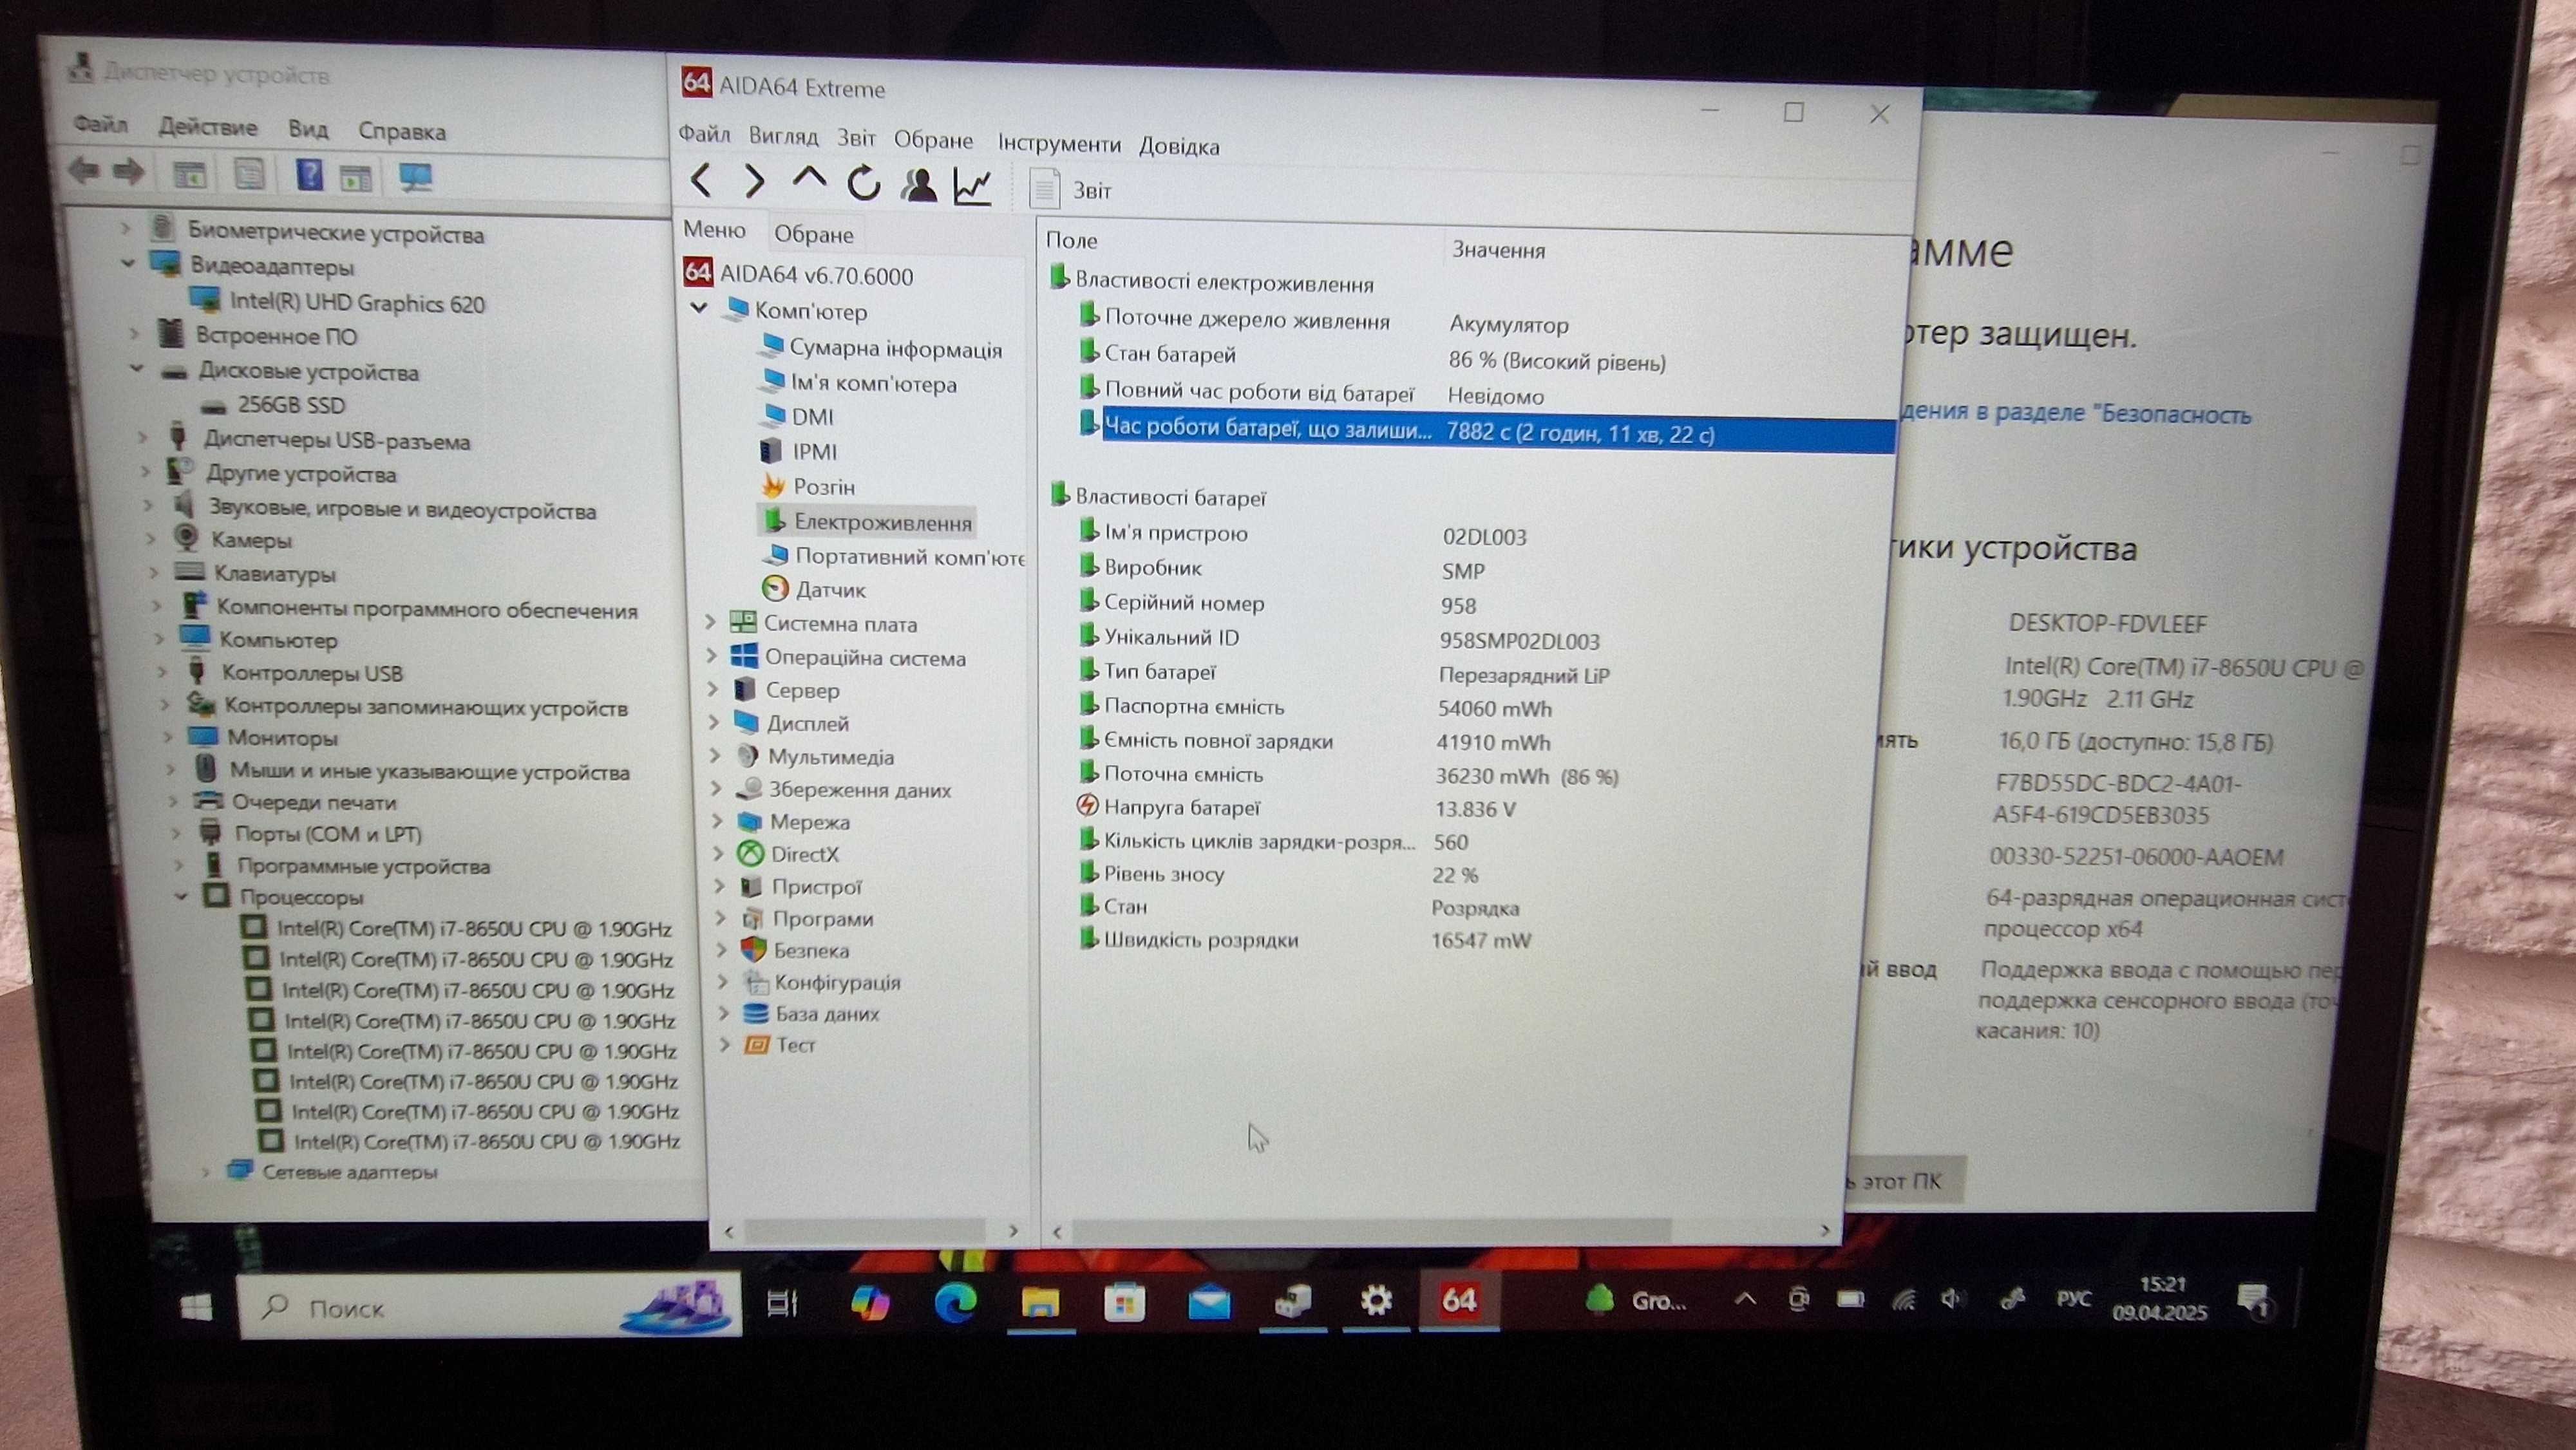Image resolution: width=2576 pixels, height=1450 pixels.
Task: Open Copilot from the taskbar
Action: tap(869, 1303)
